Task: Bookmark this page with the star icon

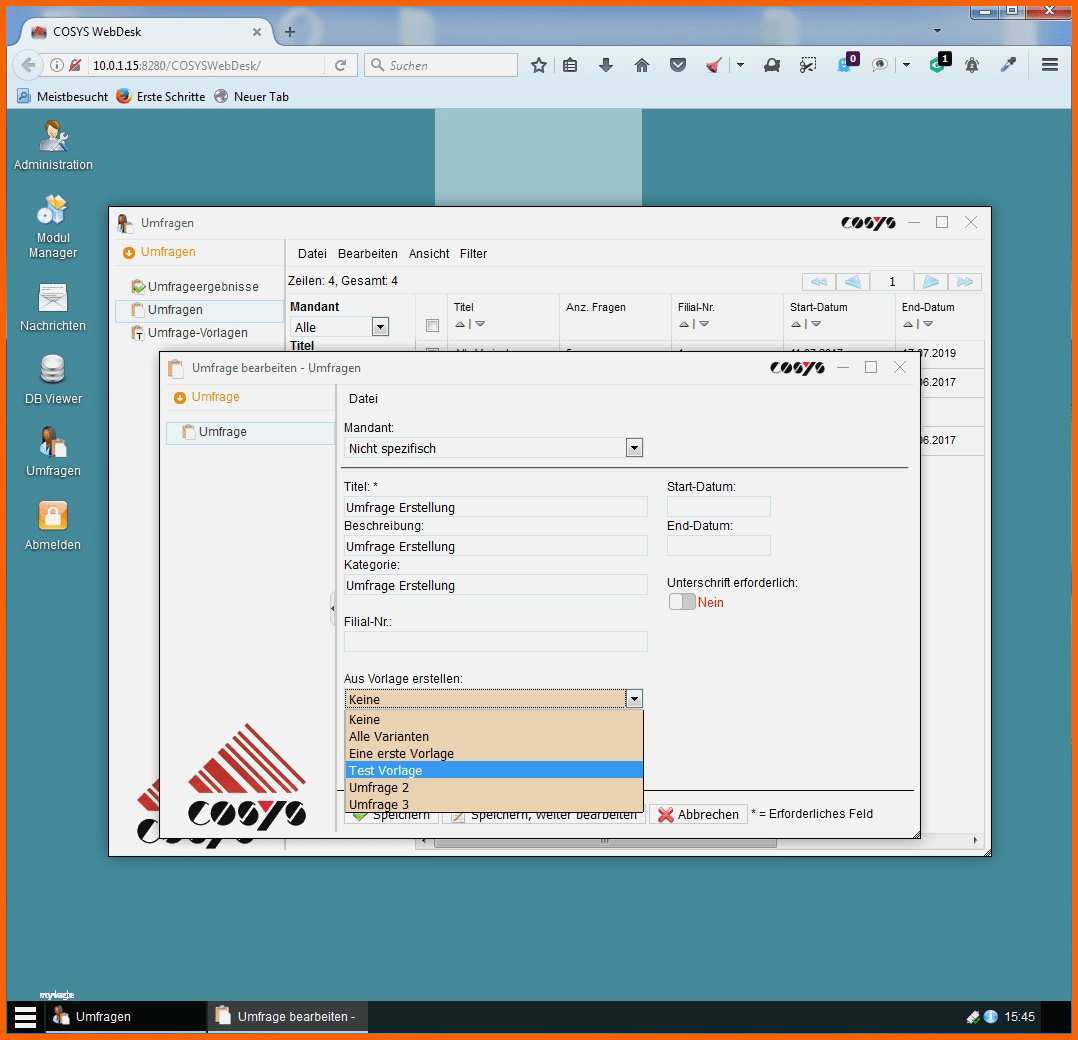Action: coord(539,65)
